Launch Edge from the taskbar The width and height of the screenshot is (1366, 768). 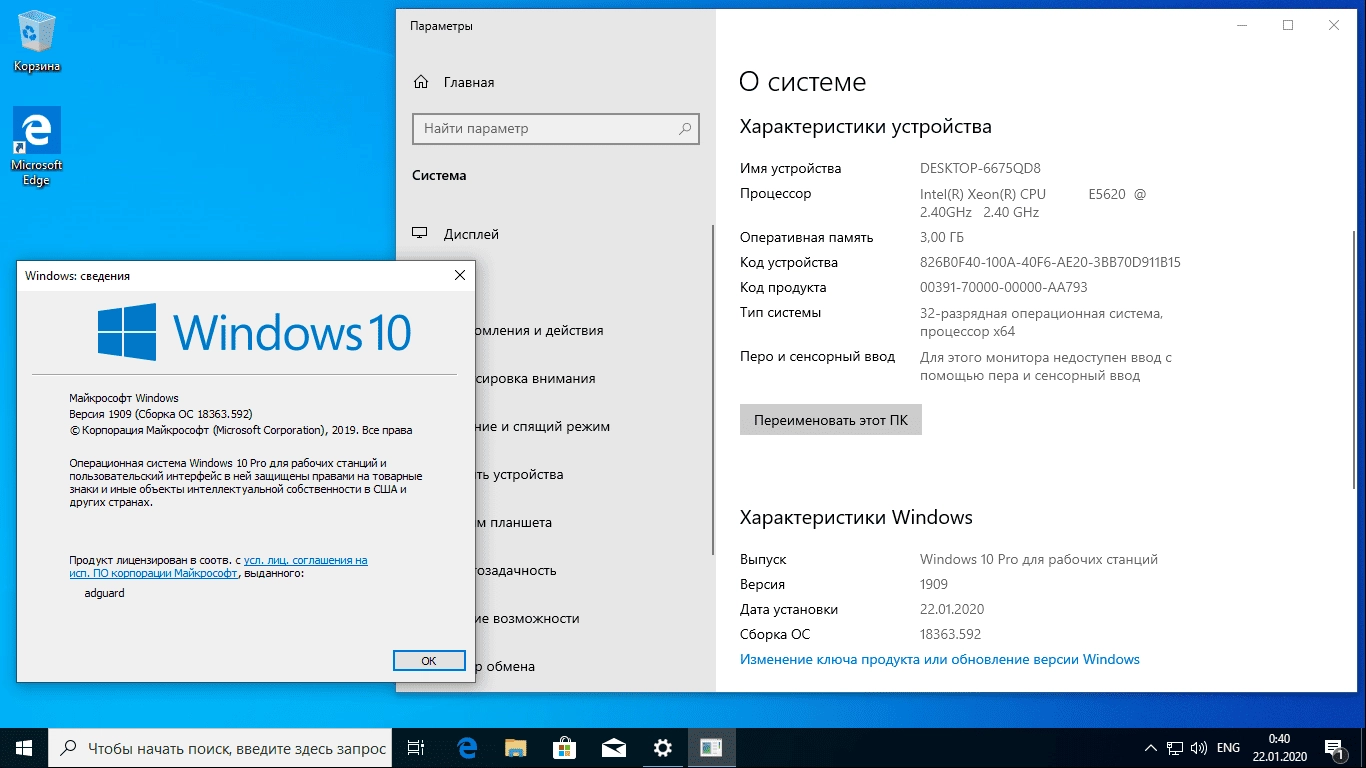(x=467, y=748)
